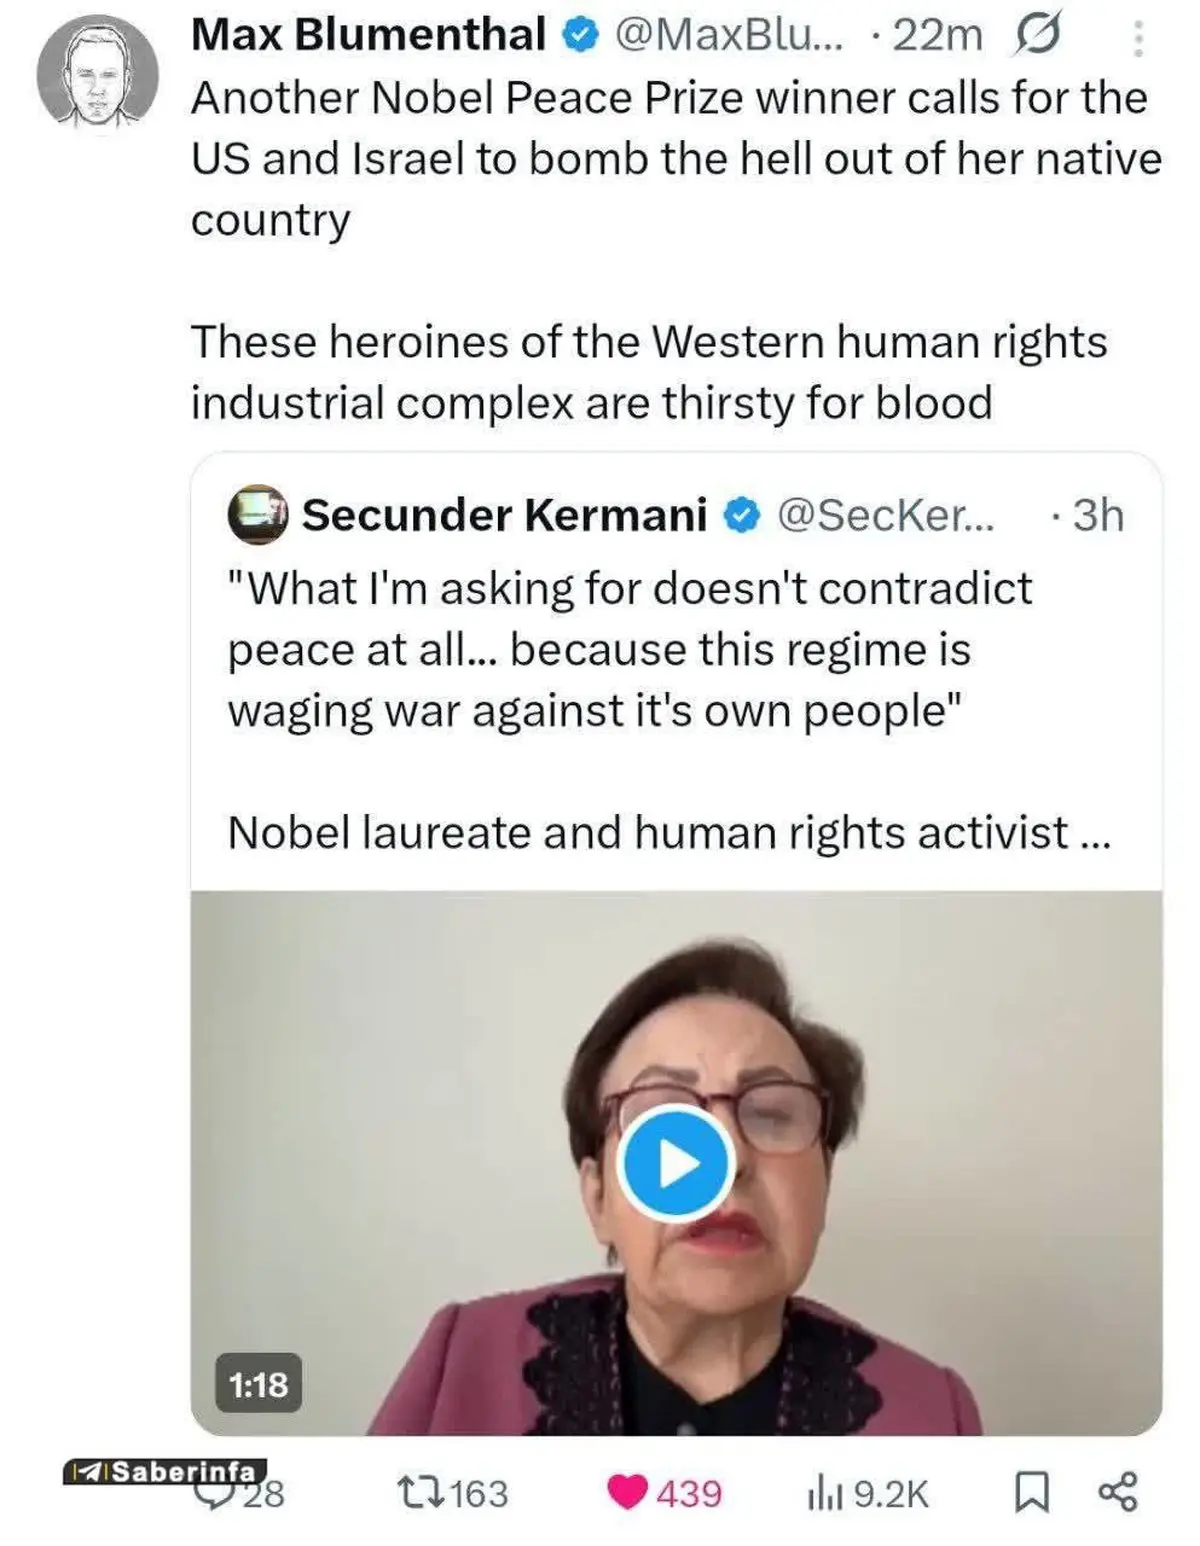Play the embedded video
The image size is (1200, 1546).
coord(675,1163)
